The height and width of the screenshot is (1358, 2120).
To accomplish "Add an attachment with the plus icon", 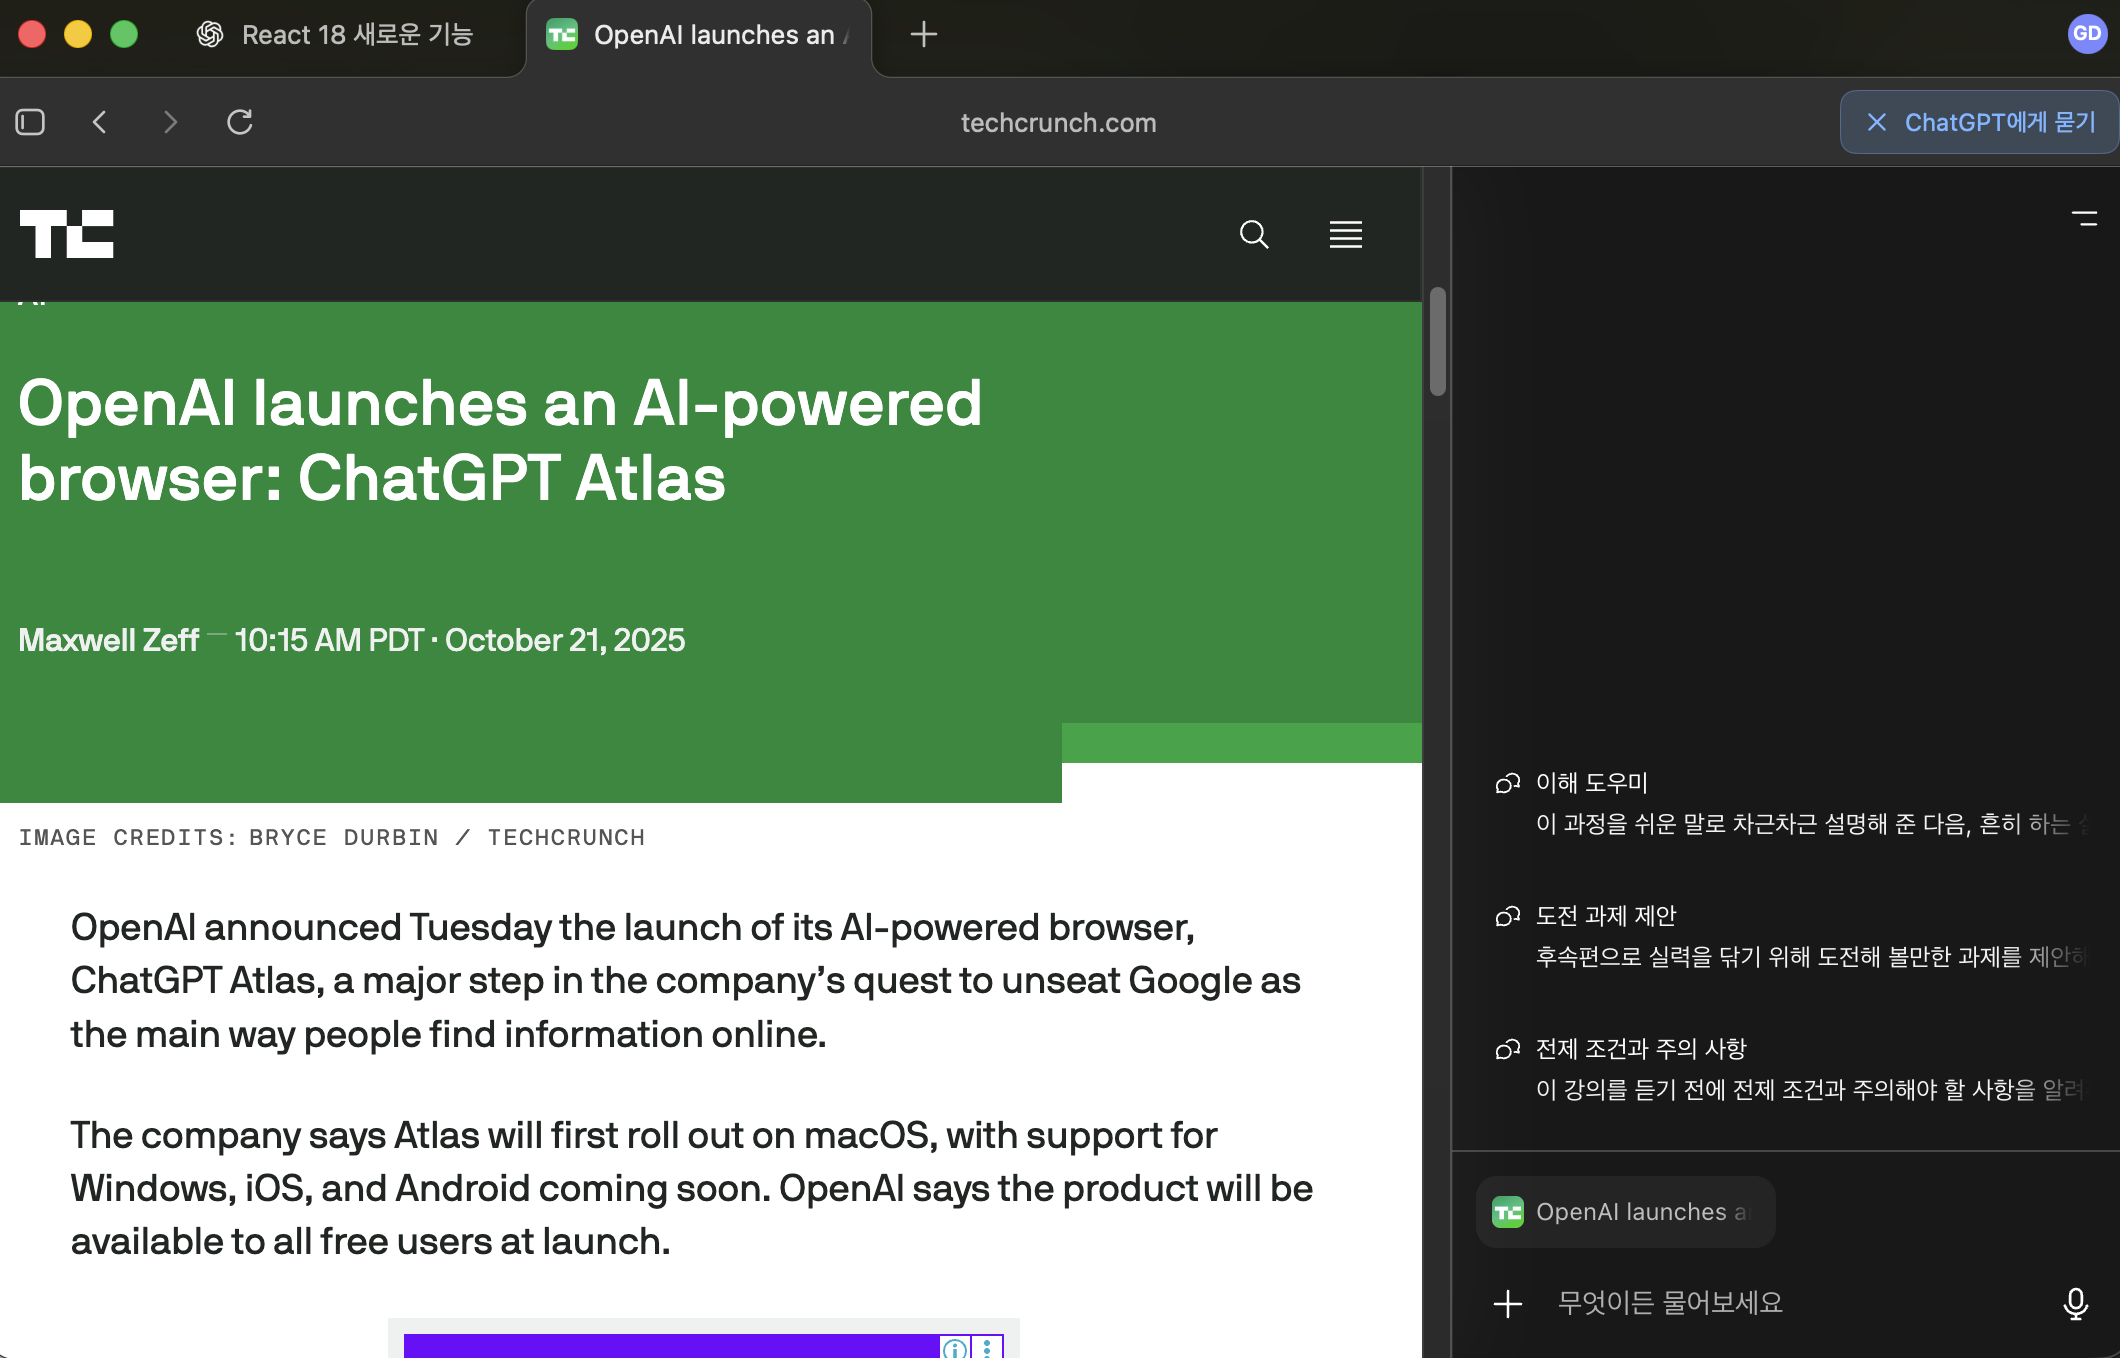I will [x=1508, y=1303].
